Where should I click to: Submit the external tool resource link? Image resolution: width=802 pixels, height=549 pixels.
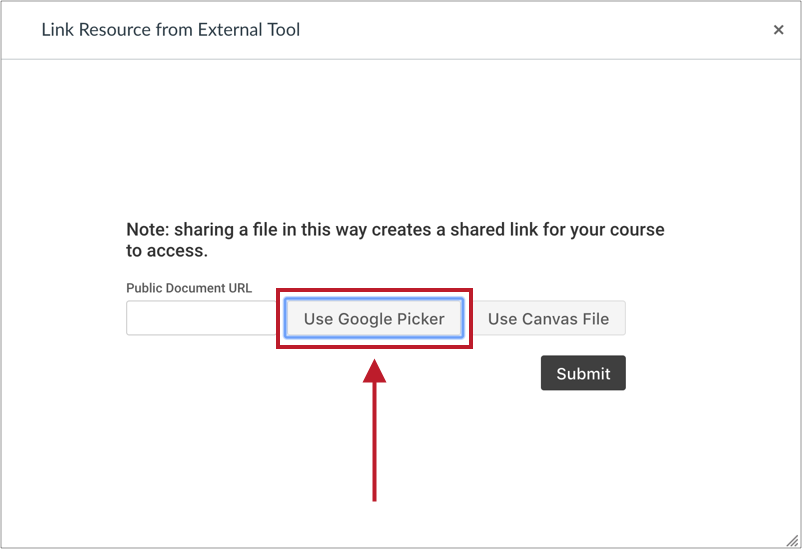(x=583, y=373)
